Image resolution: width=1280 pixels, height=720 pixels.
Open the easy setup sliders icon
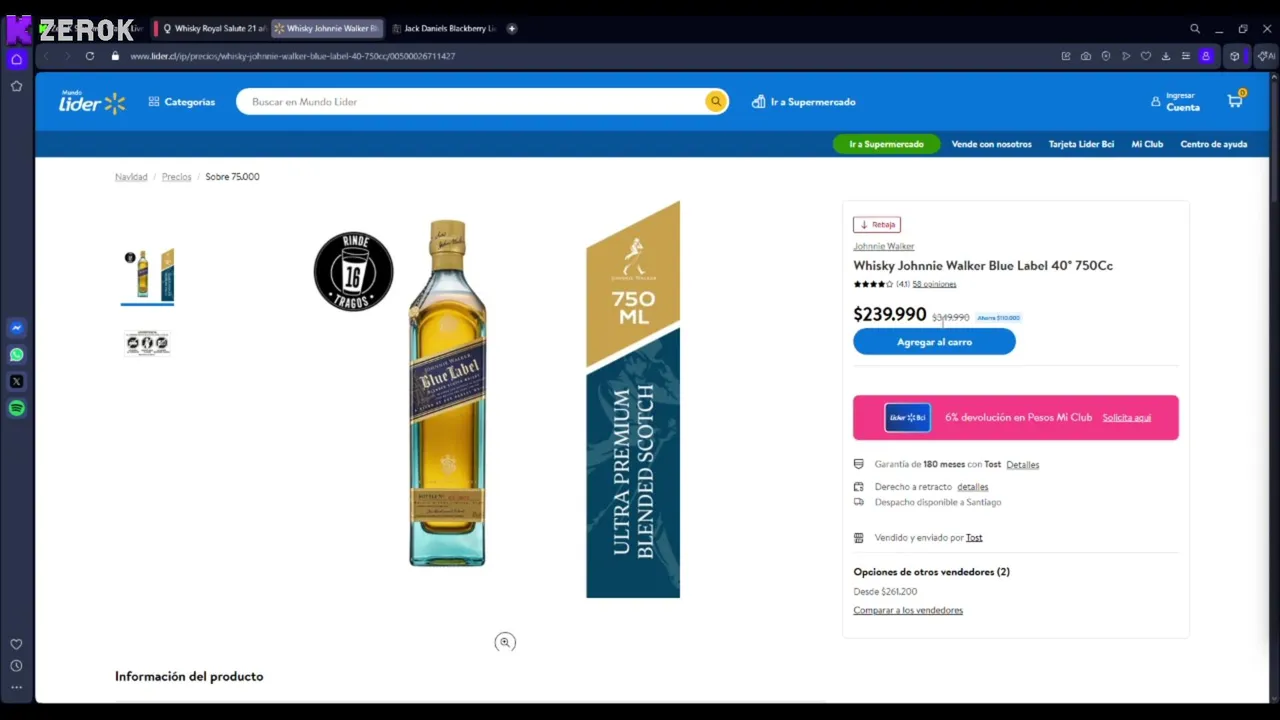[x=1186, y=56]
